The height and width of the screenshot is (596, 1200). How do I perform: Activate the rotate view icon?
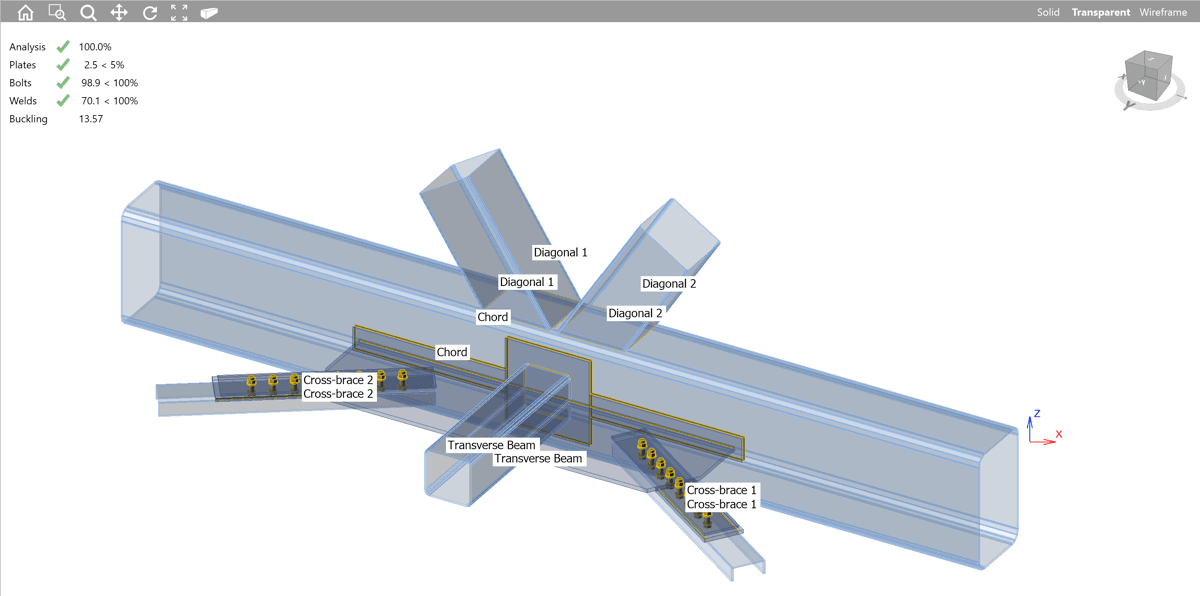(x=149, y=12)
